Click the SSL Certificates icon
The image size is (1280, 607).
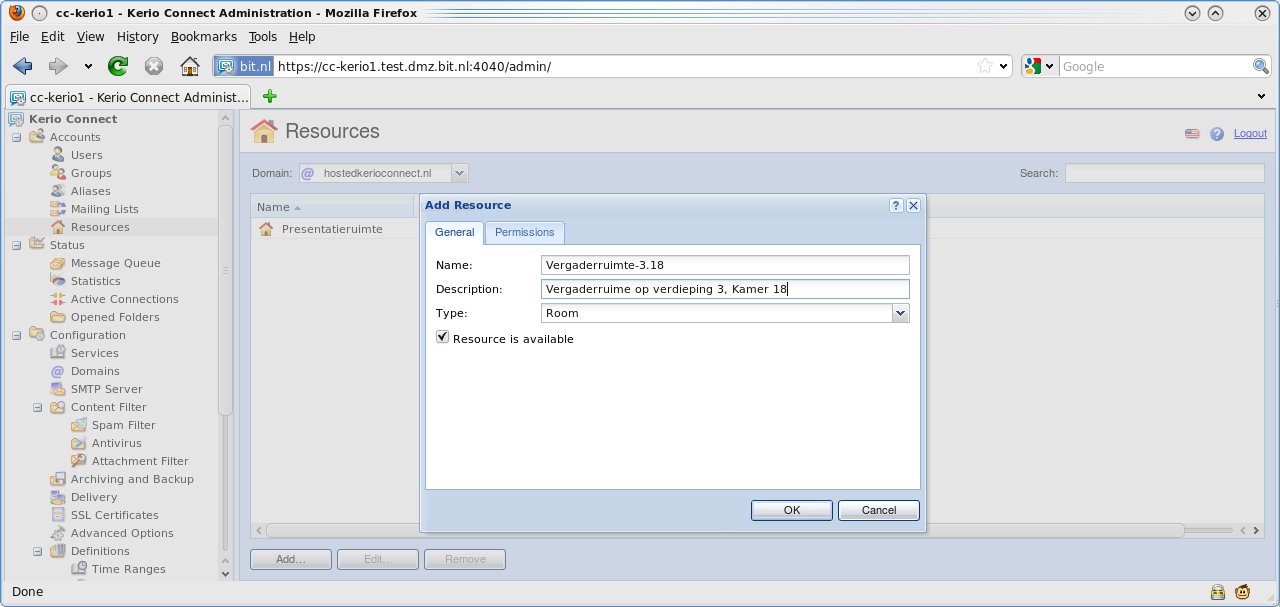pos(58,515)
